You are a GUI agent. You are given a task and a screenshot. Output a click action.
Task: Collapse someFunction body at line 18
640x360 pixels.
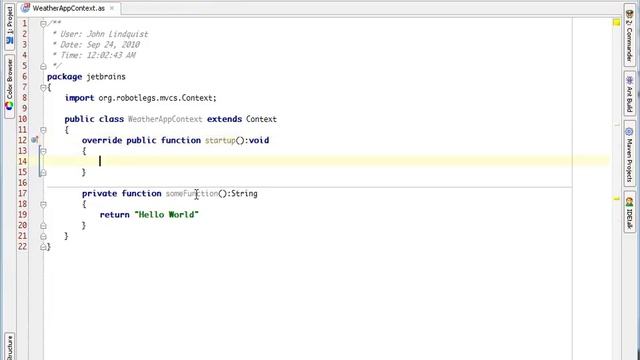[43, 204]
